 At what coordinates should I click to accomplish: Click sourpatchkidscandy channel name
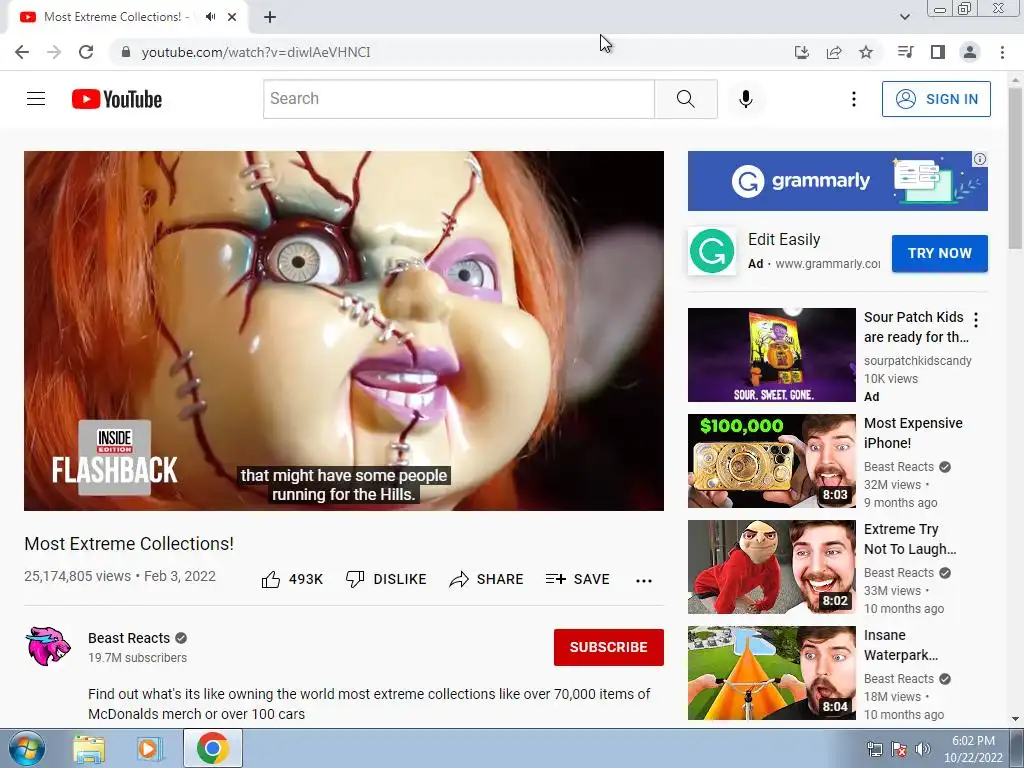(x=918, y=361)
